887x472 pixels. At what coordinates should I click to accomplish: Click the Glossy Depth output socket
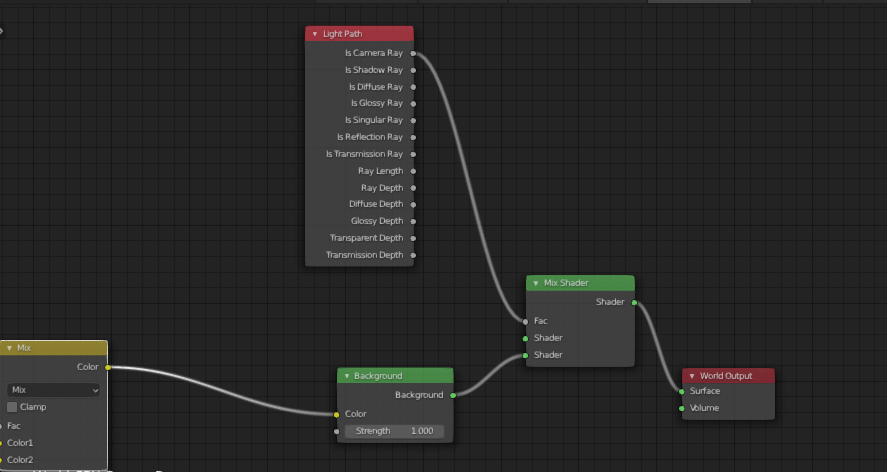[x=414, y=221]
